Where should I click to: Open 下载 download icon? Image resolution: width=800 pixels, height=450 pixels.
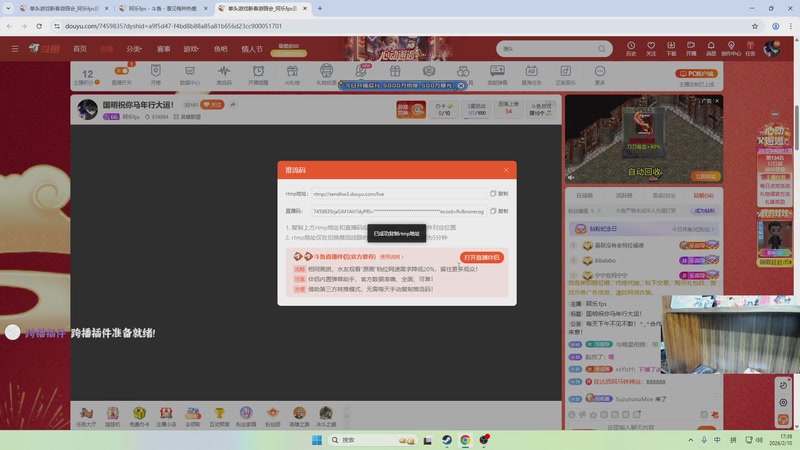[x=671, y=48]
